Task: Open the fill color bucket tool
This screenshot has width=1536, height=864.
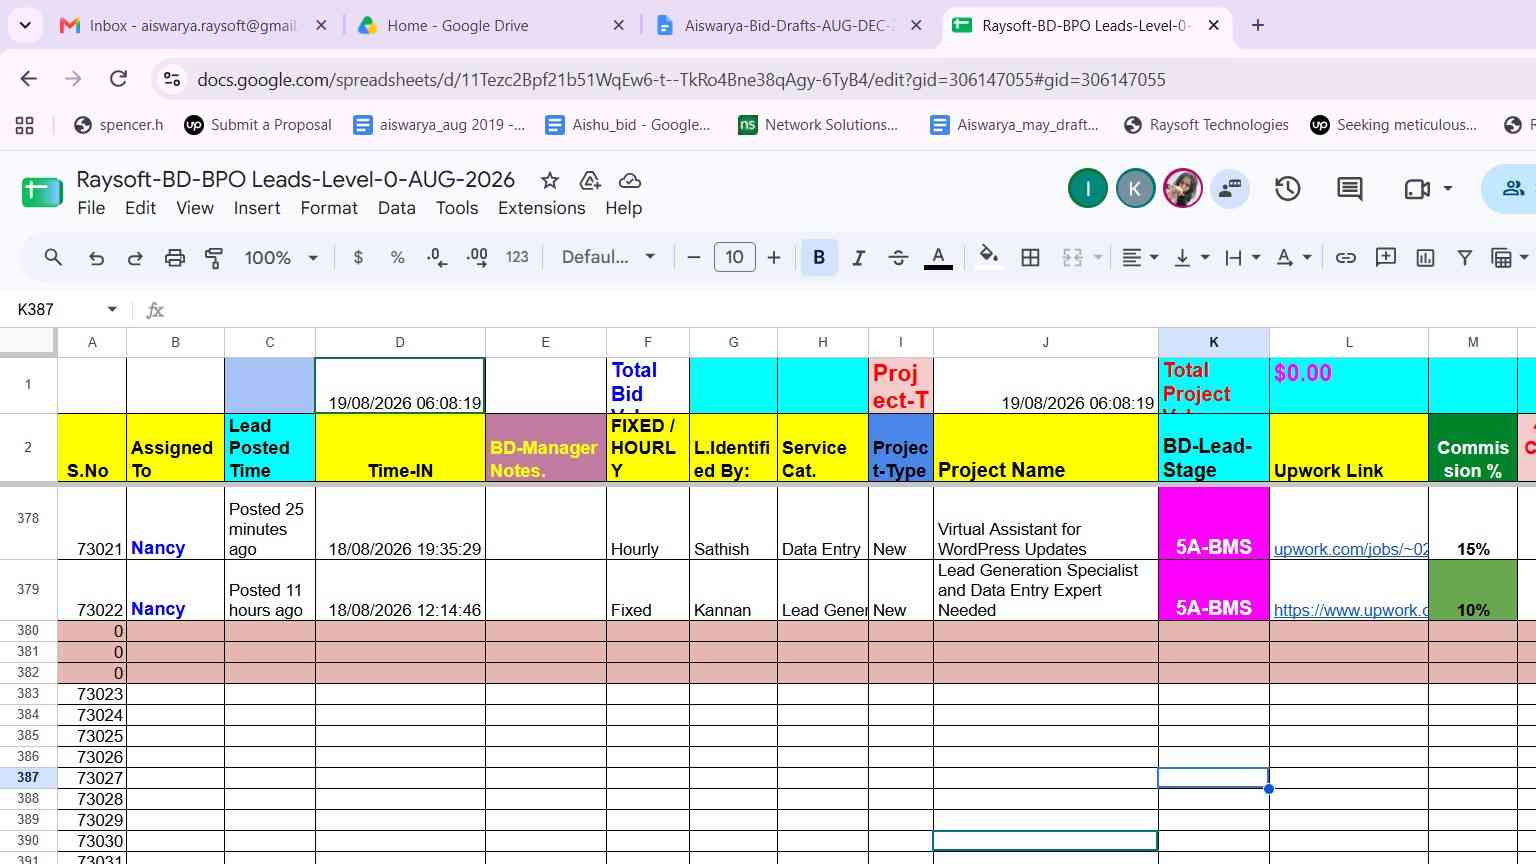Action: click(x=988, y=257)
